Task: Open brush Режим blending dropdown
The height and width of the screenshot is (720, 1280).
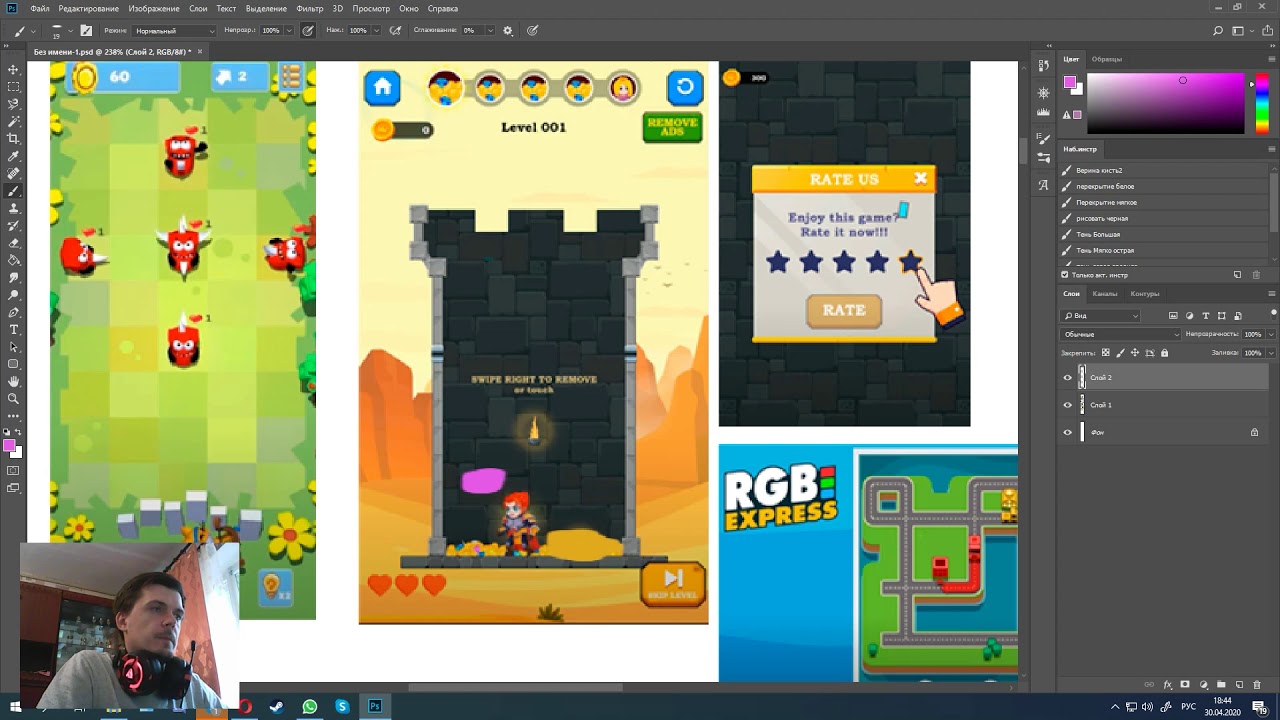Action: pos(174,31)
